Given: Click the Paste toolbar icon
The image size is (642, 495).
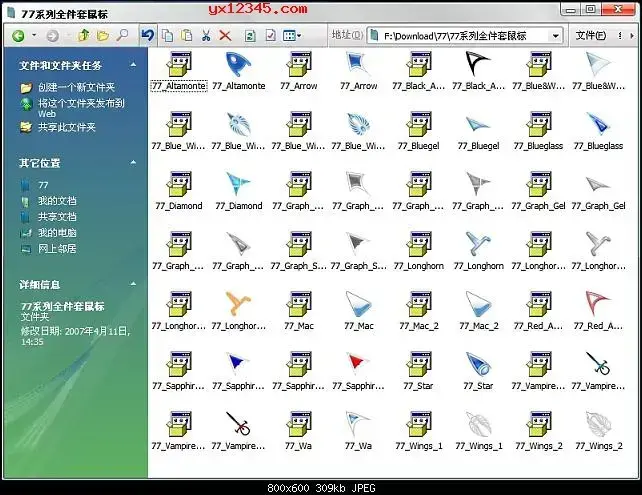Looking at the screenshot, I should click(187, 36).
